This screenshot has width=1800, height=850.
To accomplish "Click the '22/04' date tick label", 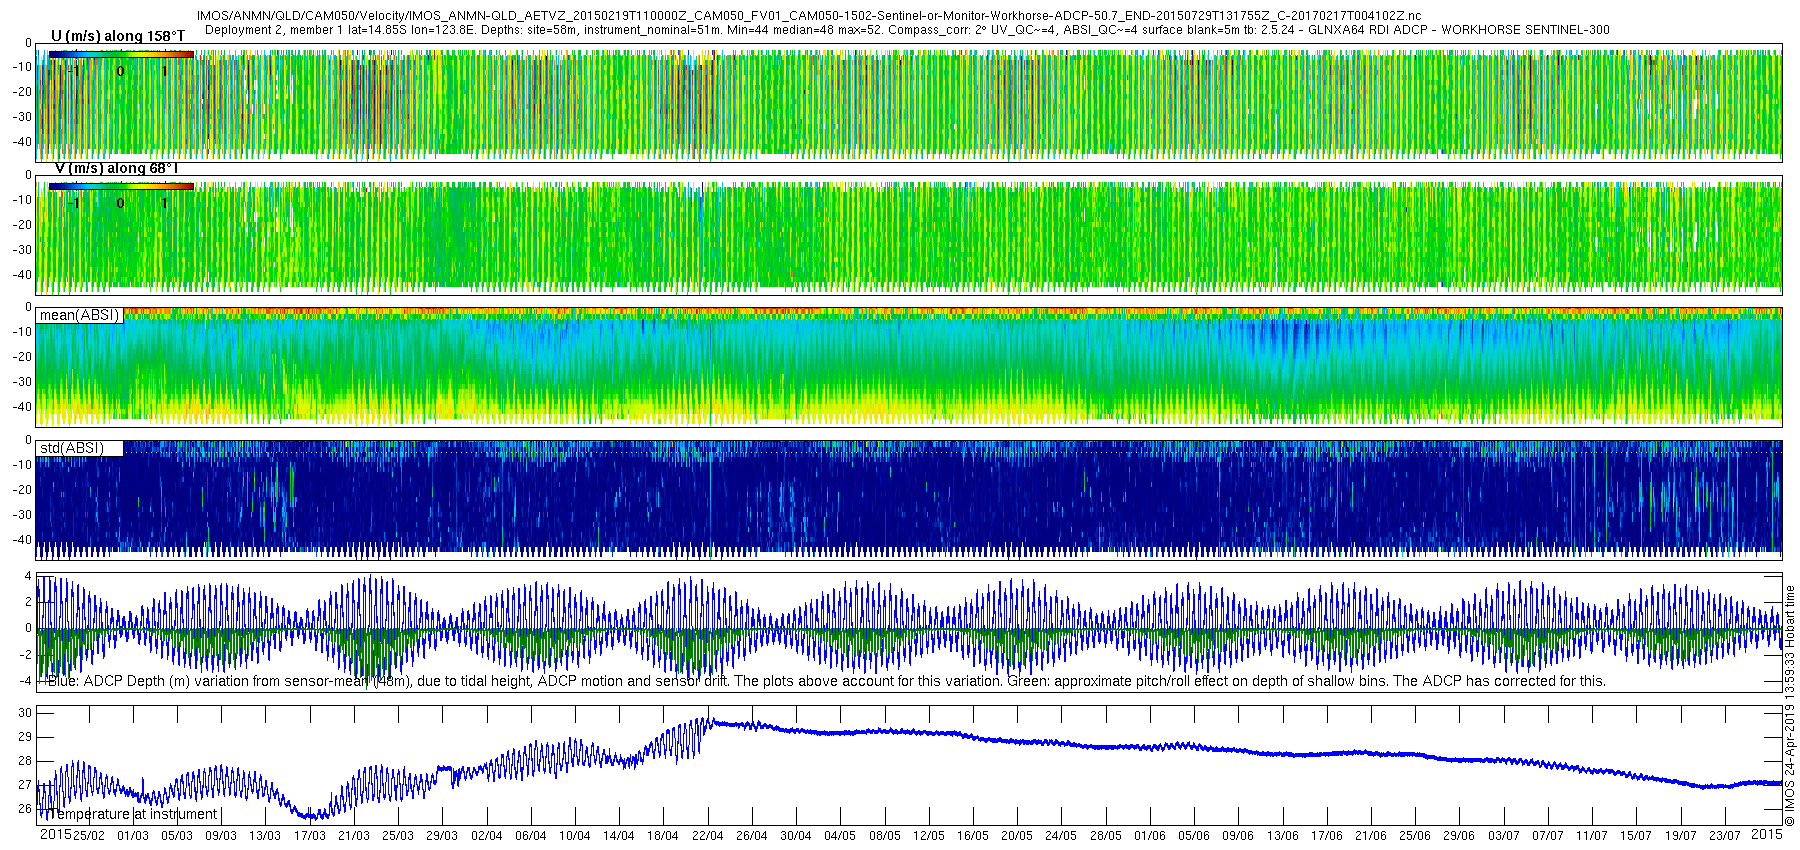I will pyautogui.click(x=708, y=835).
